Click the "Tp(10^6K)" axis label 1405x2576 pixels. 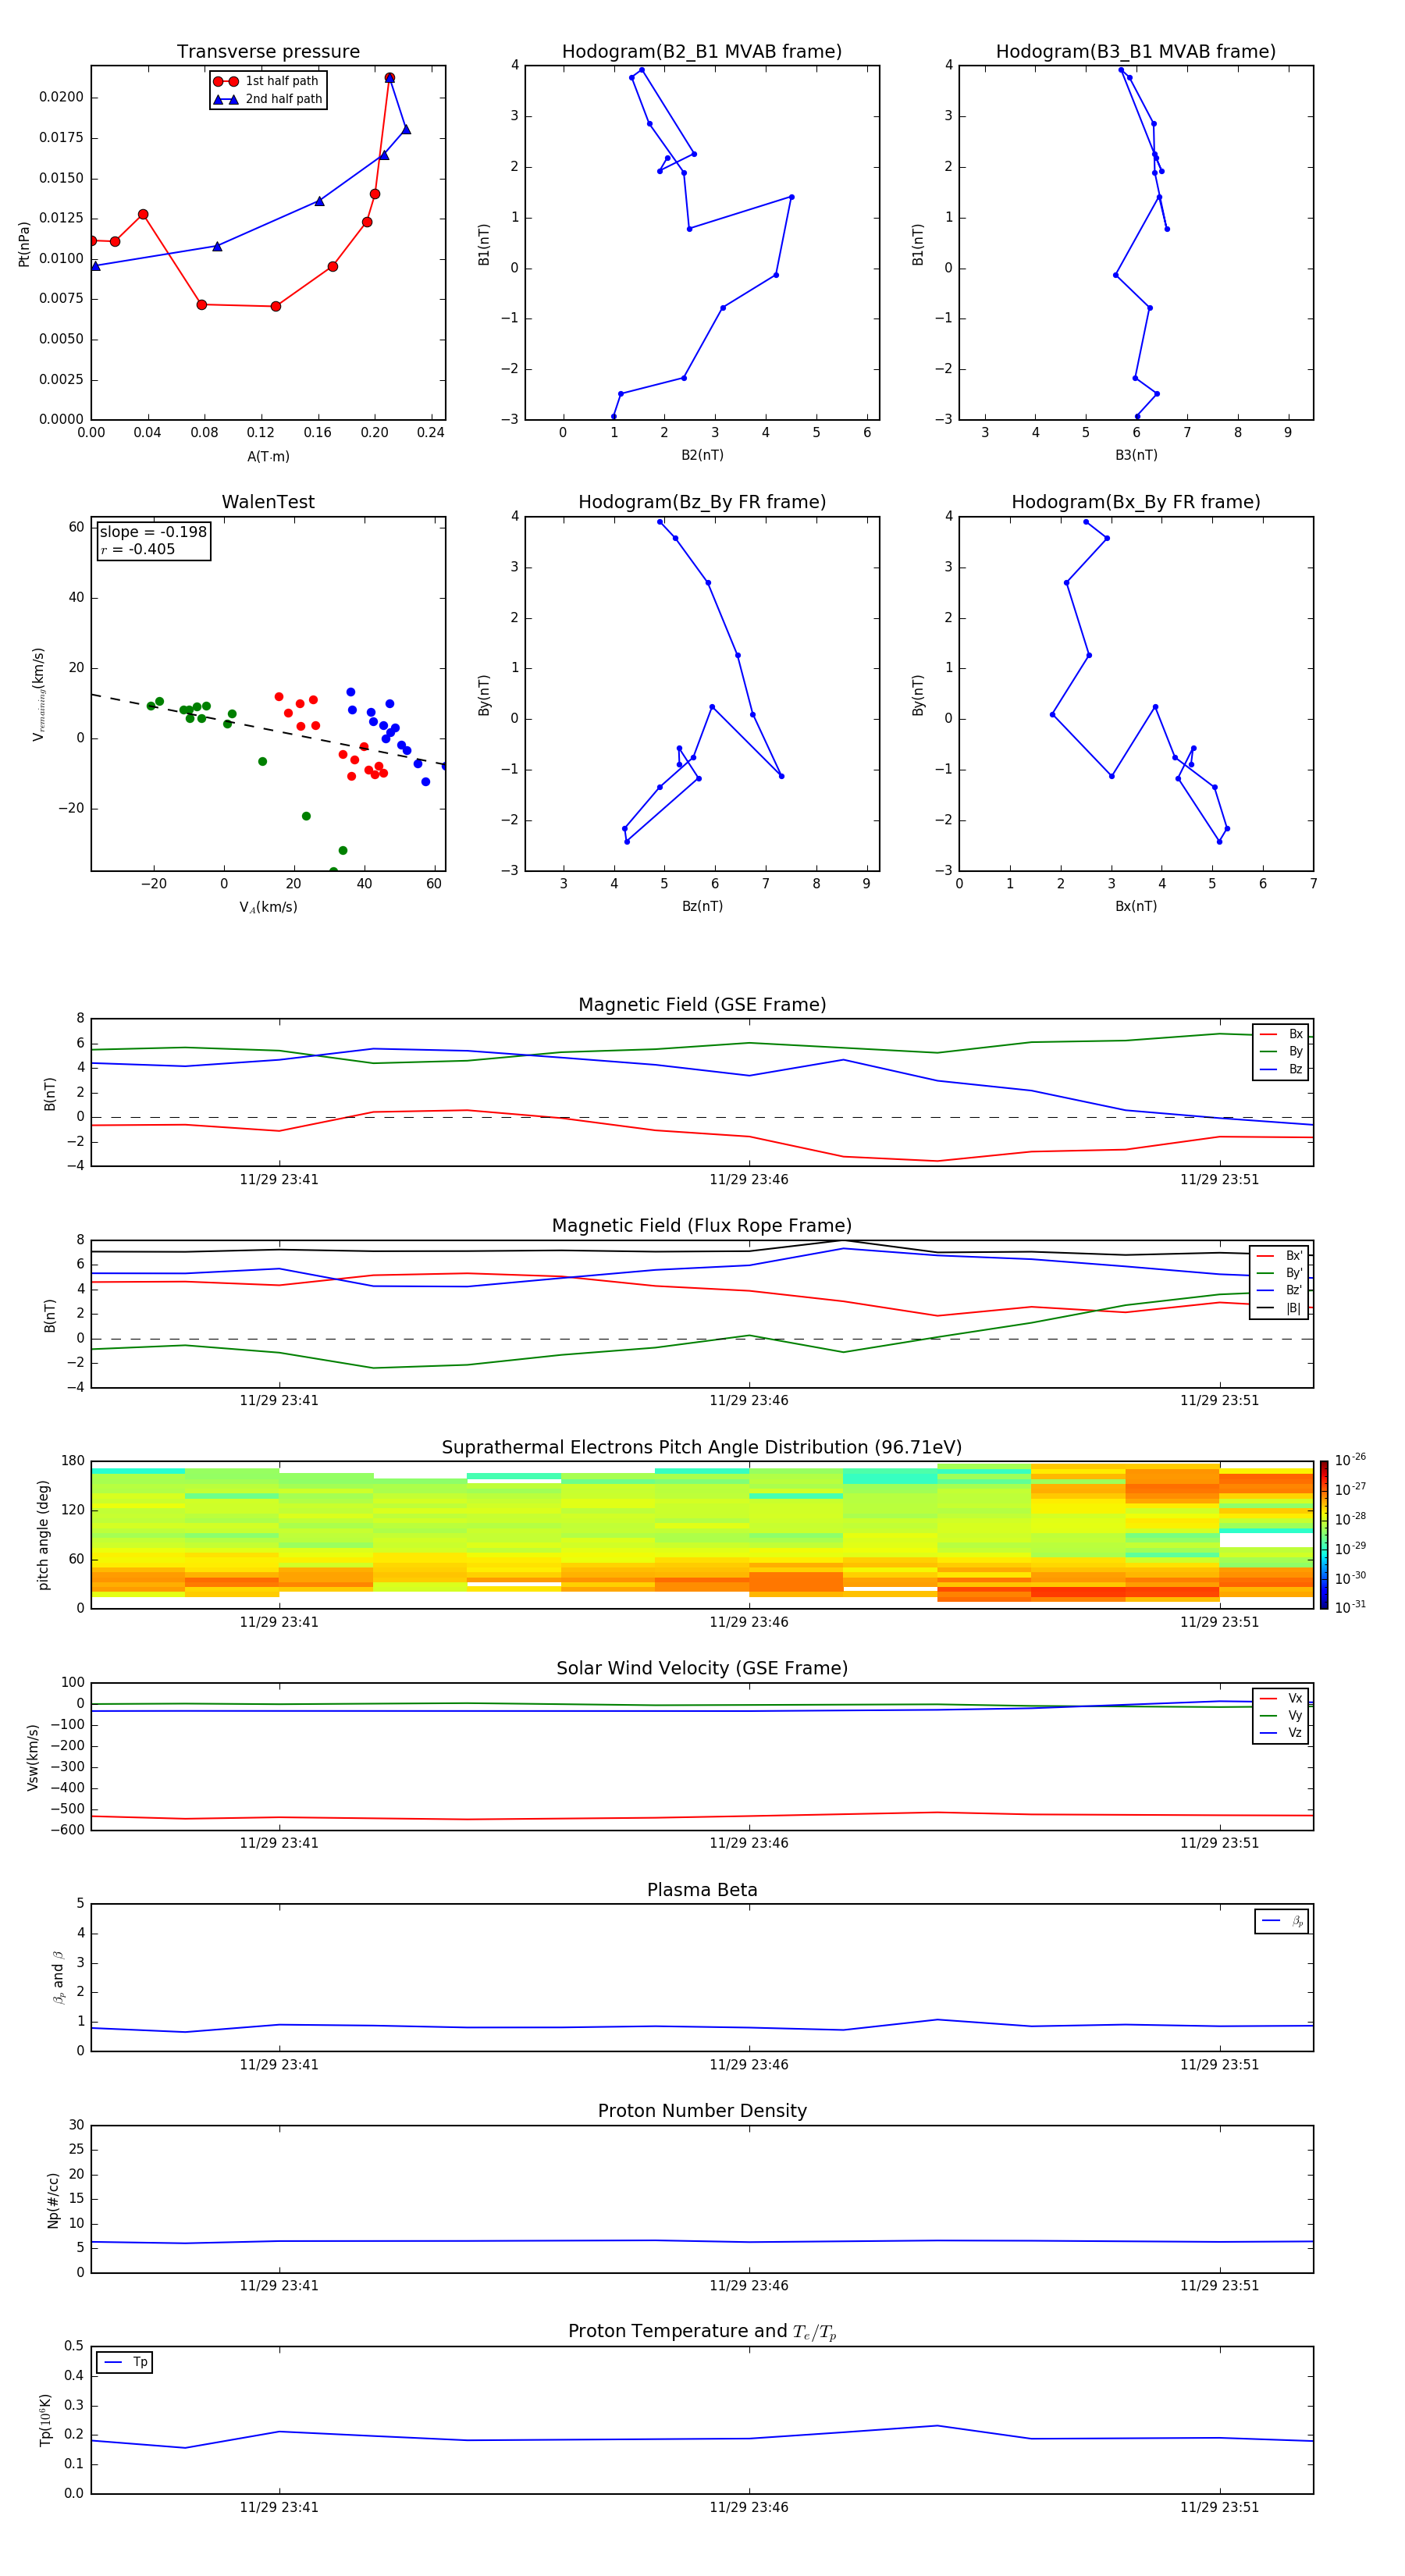point(45,2420)
